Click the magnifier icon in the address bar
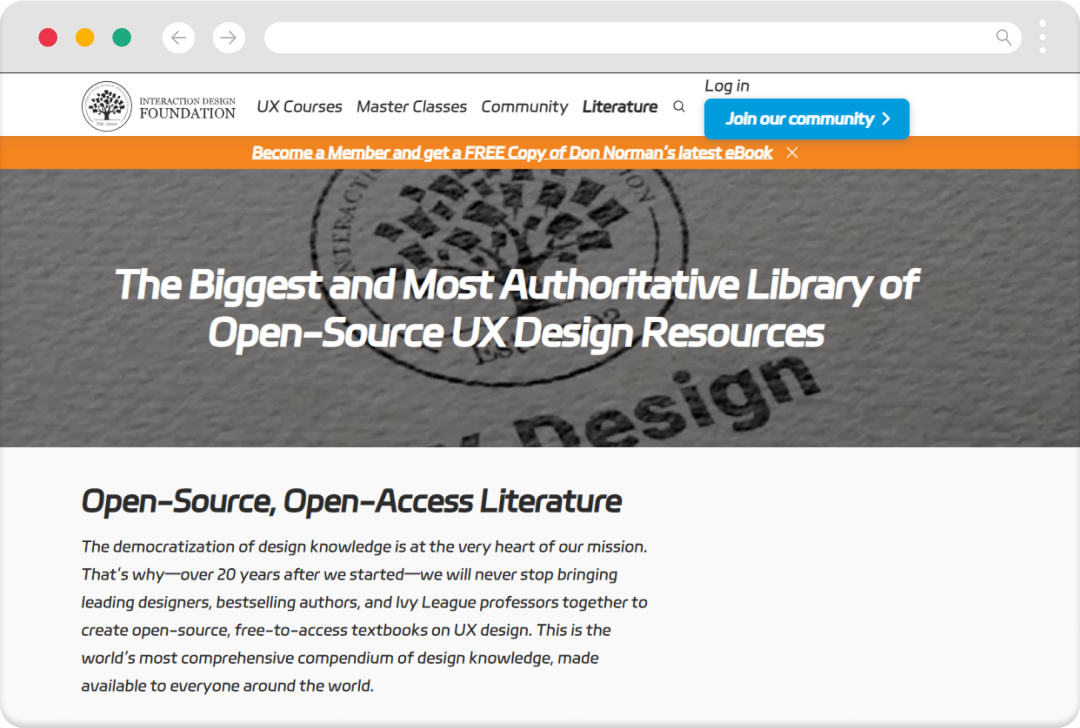Screen dimensions: 1080x728 (x=1004, y=37)
